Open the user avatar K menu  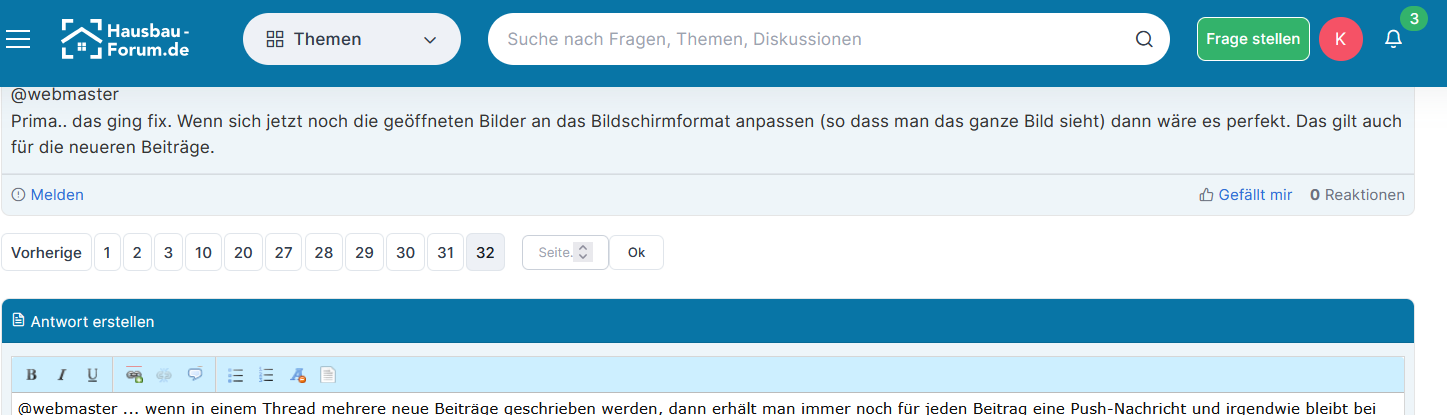pyautogui.click(x=1340, y=39)
